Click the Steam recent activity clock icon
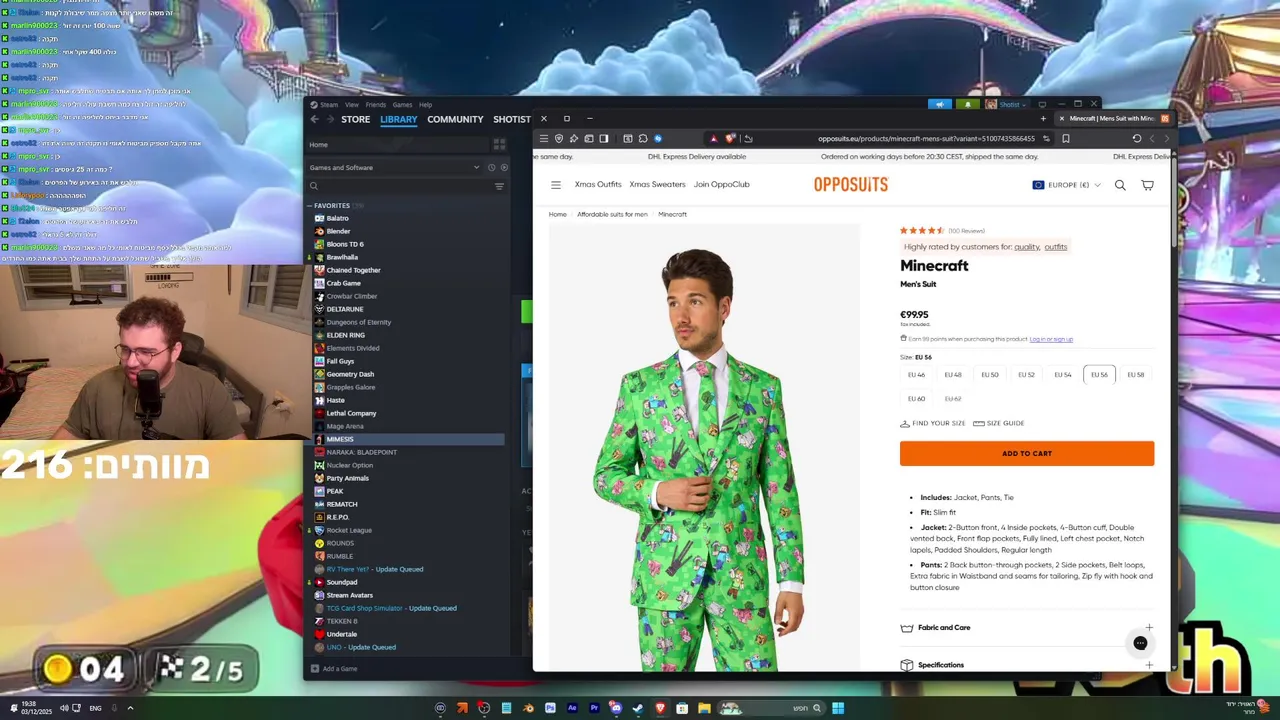The image size is (1280, 720). click(491, 168)
